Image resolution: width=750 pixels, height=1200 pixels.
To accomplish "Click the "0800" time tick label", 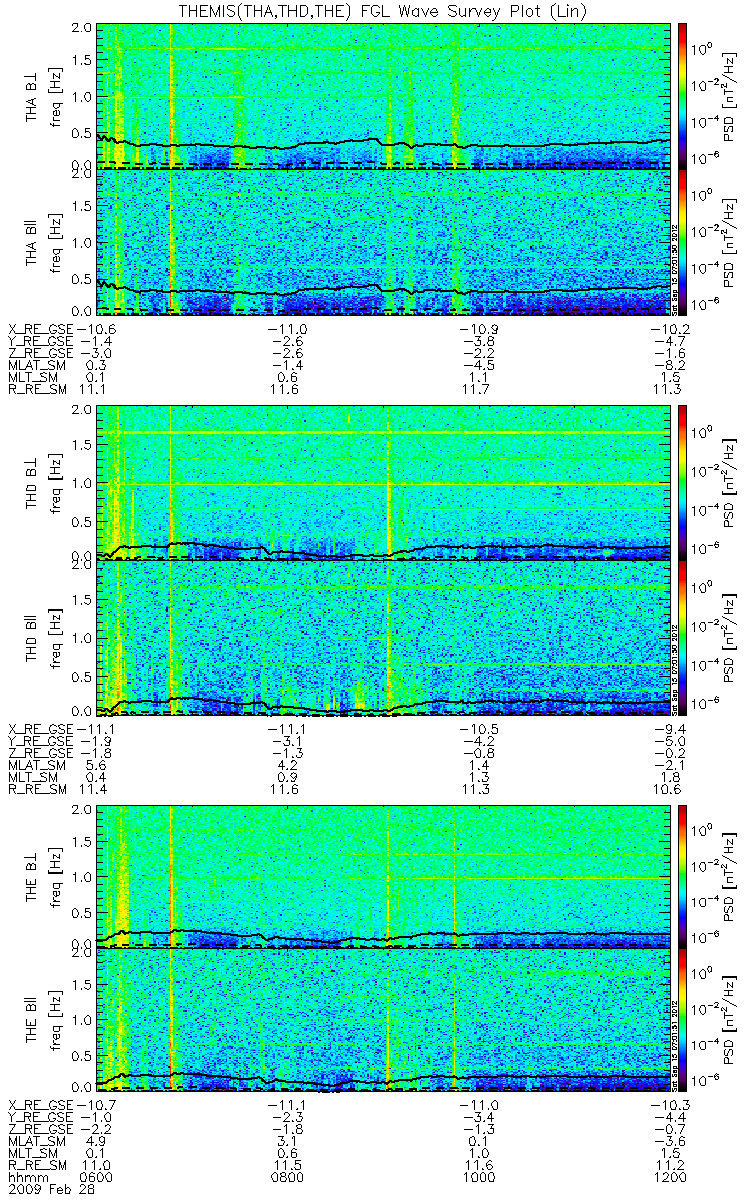I will click(x=287, y=1175).
